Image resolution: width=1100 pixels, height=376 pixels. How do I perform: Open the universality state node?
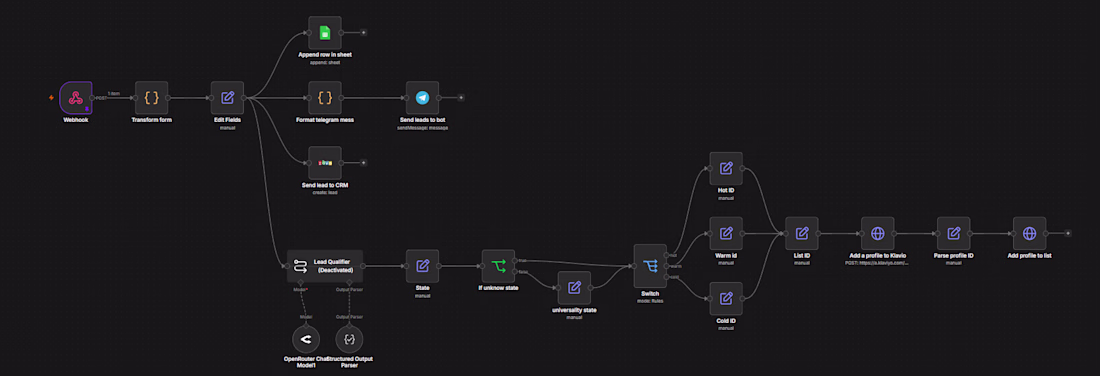pyautogui.click(x=574, y=288)
